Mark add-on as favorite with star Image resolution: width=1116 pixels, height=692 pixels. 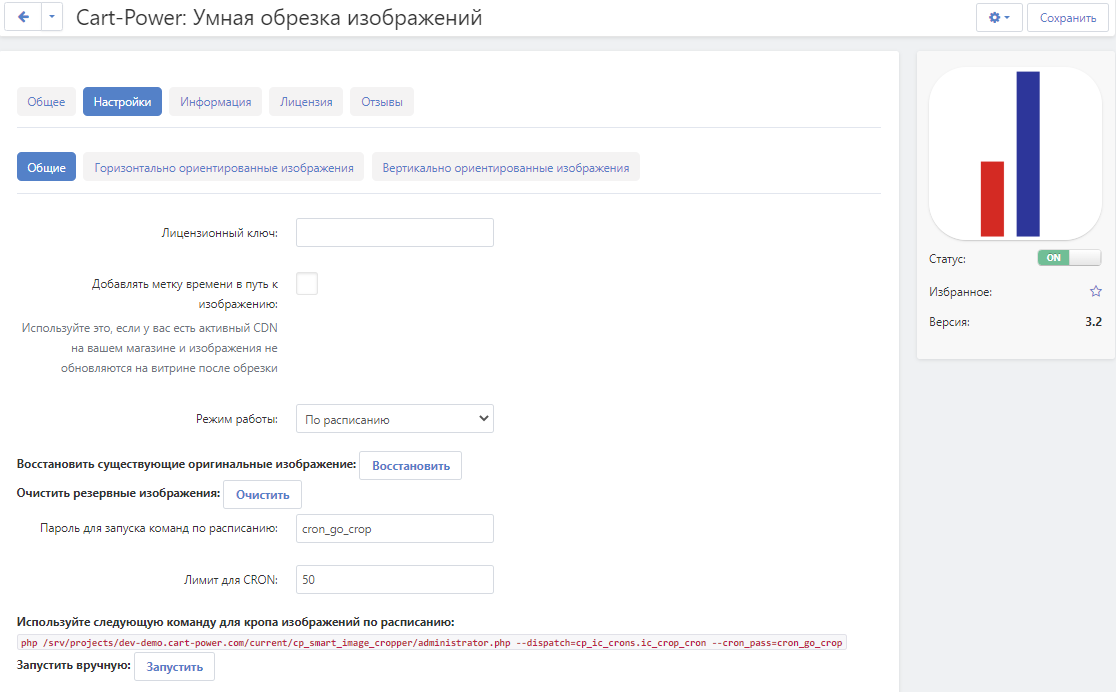pyautogui.click(x=1095, y=291)
